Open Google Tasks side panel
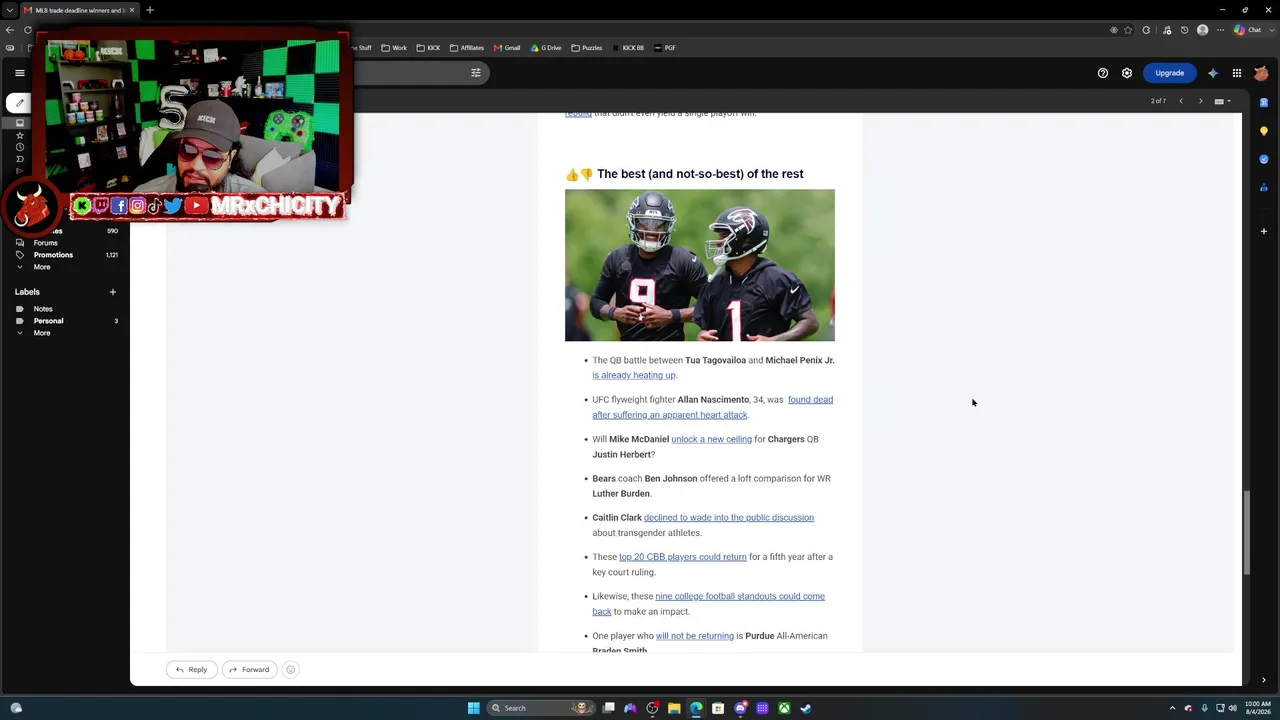 (1264, 159)
